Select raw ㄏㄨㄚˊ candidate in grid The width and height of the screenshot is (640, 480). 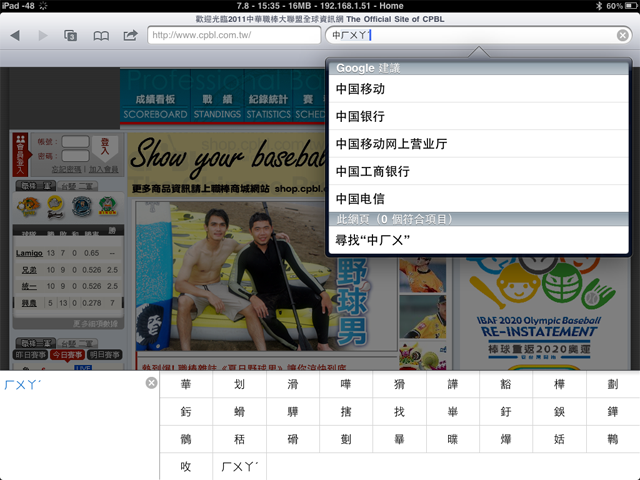239,466
